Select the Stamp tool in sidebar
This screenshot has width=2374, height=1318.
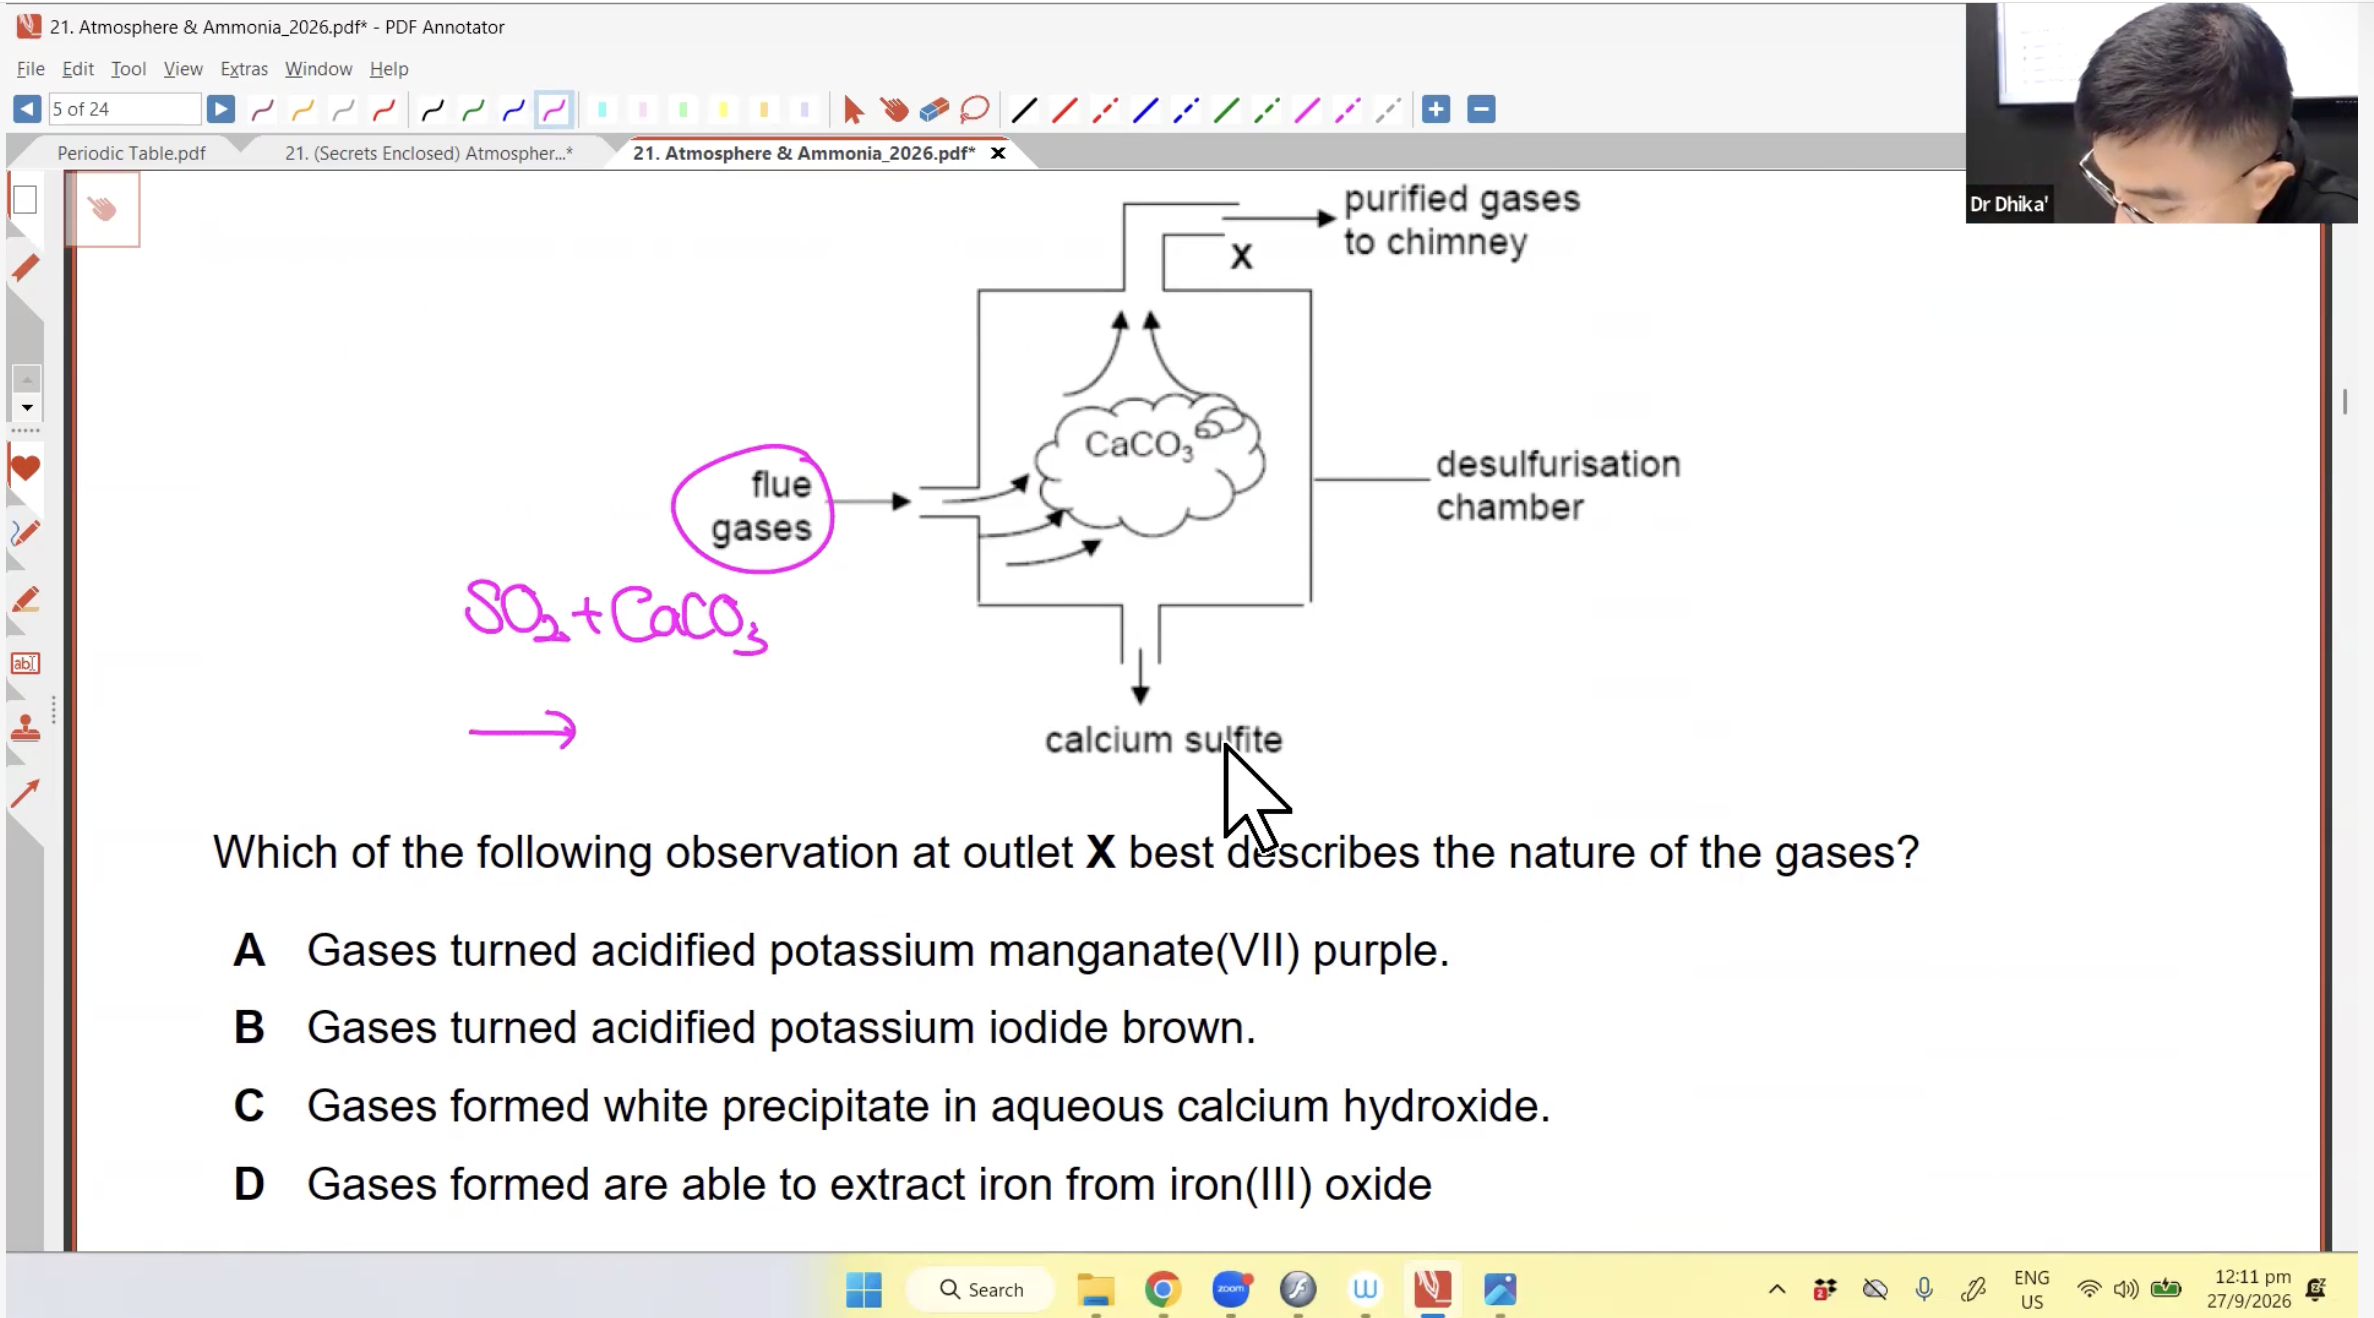[25, 728]
